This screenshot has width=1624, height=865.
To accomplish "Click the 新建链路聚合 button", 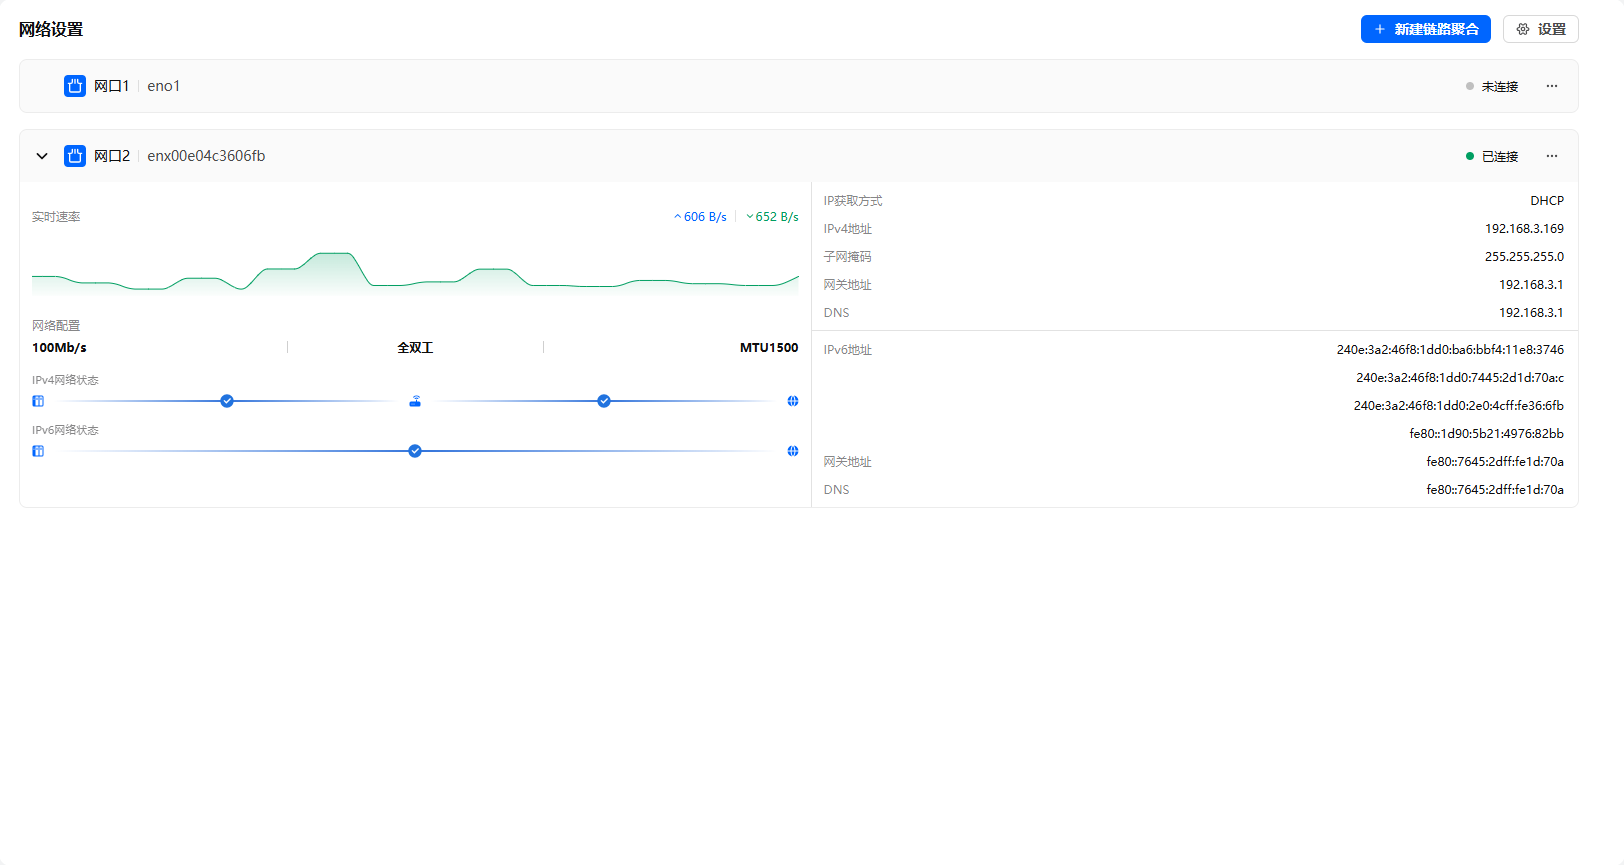I will (1425, 29).
